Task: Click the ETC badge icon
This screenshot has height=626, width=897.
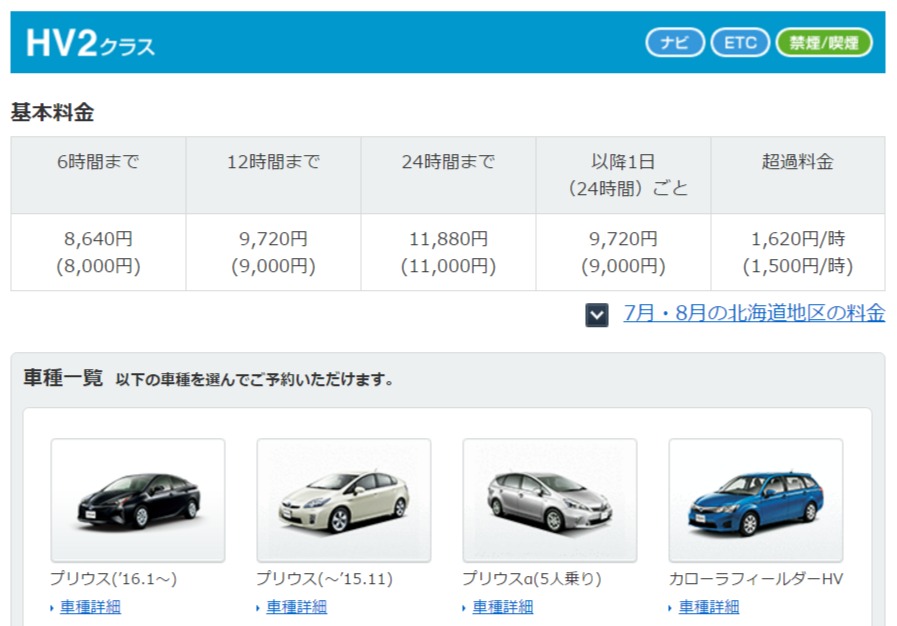Action: pyautogui.click(x=740, y=42)
